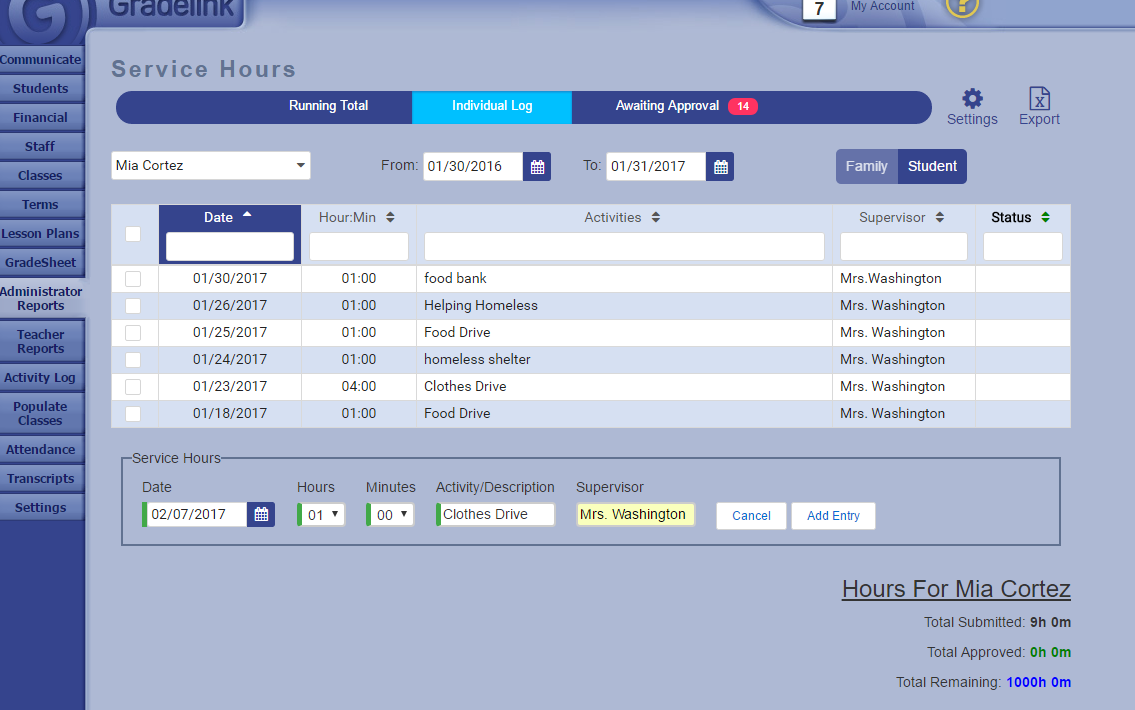1135x710 pixels.
Task: Sort by Hour:Min column arrows
Action: coord(390,218)
